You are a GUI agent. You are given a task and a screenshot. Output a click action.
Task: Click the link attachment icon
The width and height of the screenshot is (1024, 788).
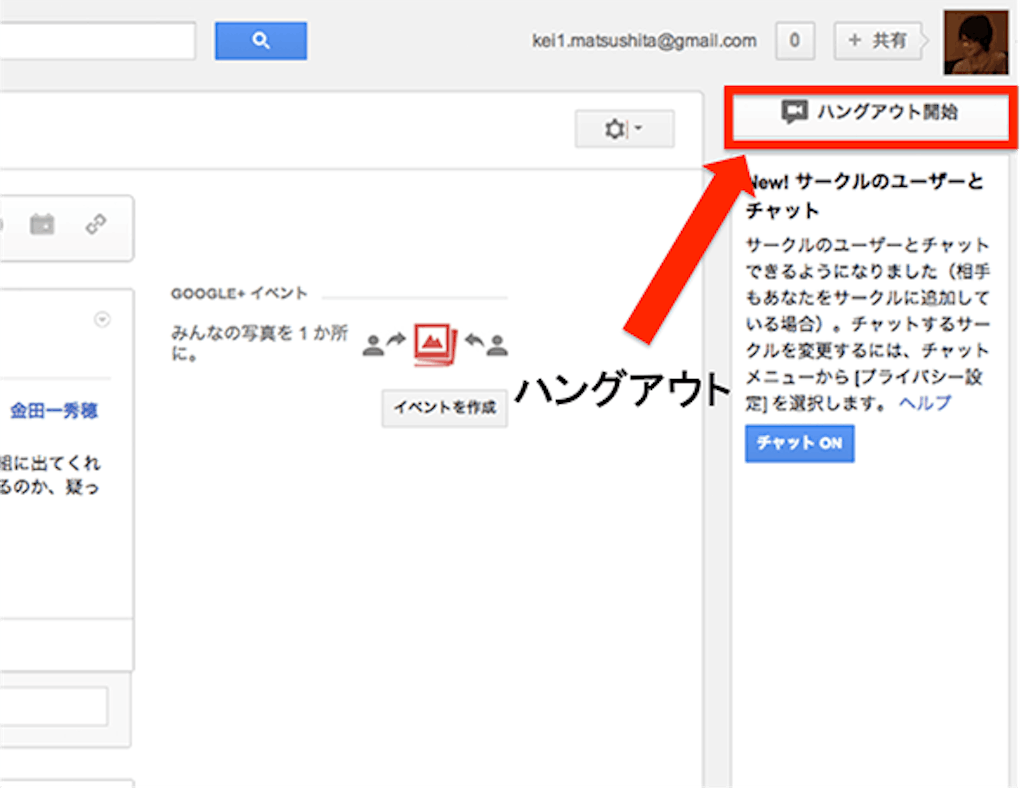[96, 224]
